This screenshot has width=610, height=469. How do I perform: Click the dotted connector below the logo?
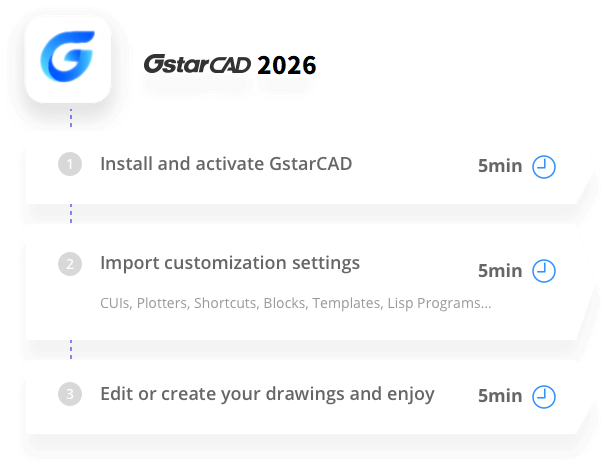[70, 119]
